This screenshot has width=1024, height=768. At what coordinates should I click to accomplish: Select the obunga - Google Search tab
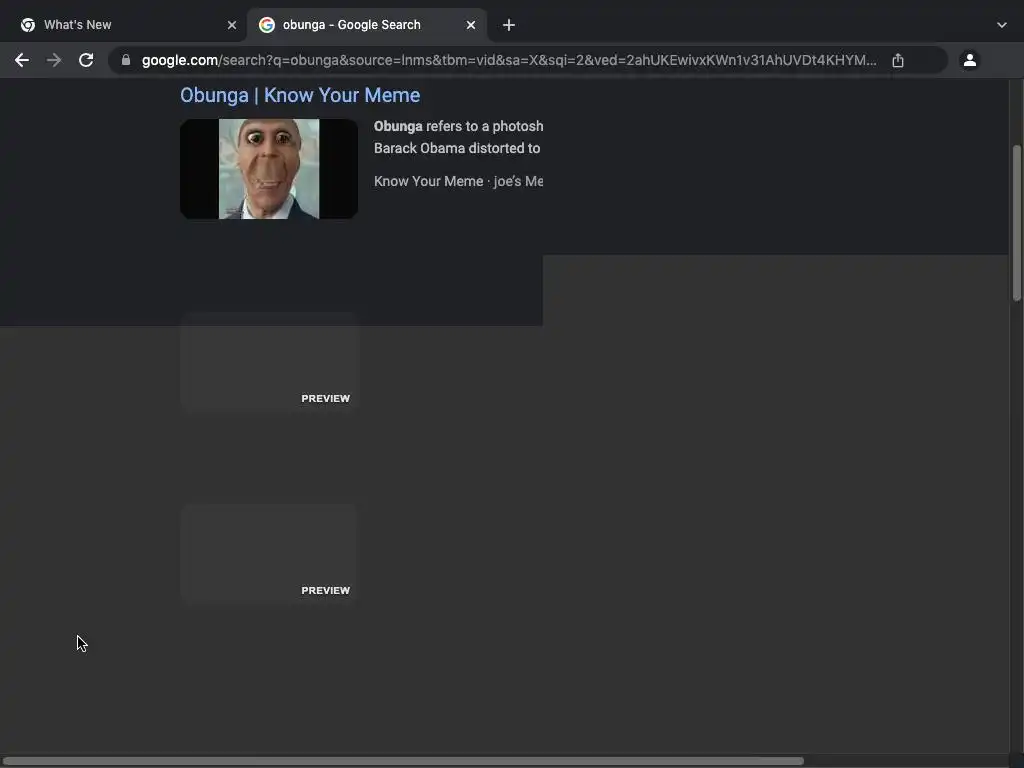367,25
